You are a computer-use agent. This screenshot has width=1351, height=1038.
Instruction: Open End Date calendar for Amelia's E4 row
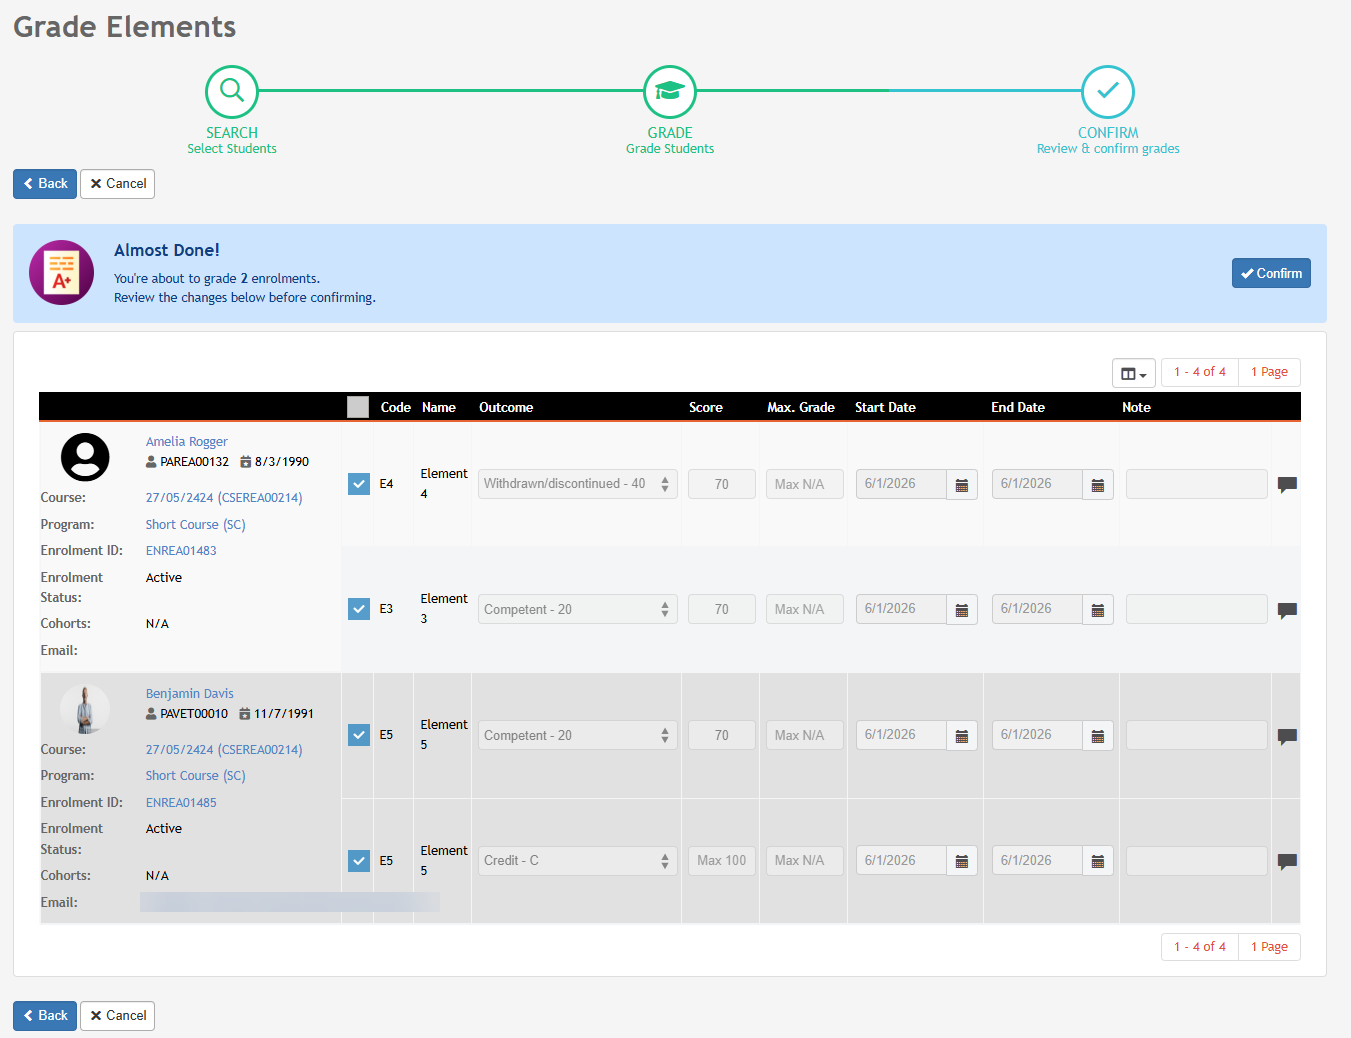1098,485
